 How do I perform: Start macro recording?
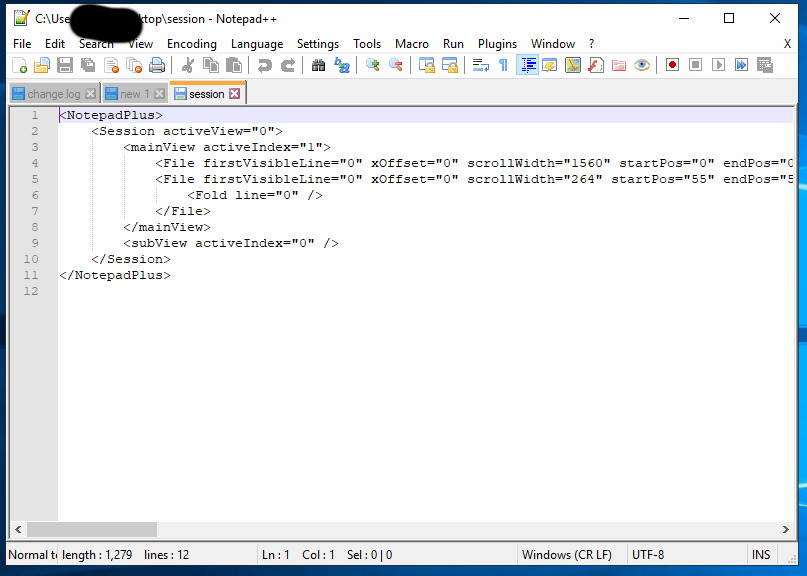tap(672, 64)
